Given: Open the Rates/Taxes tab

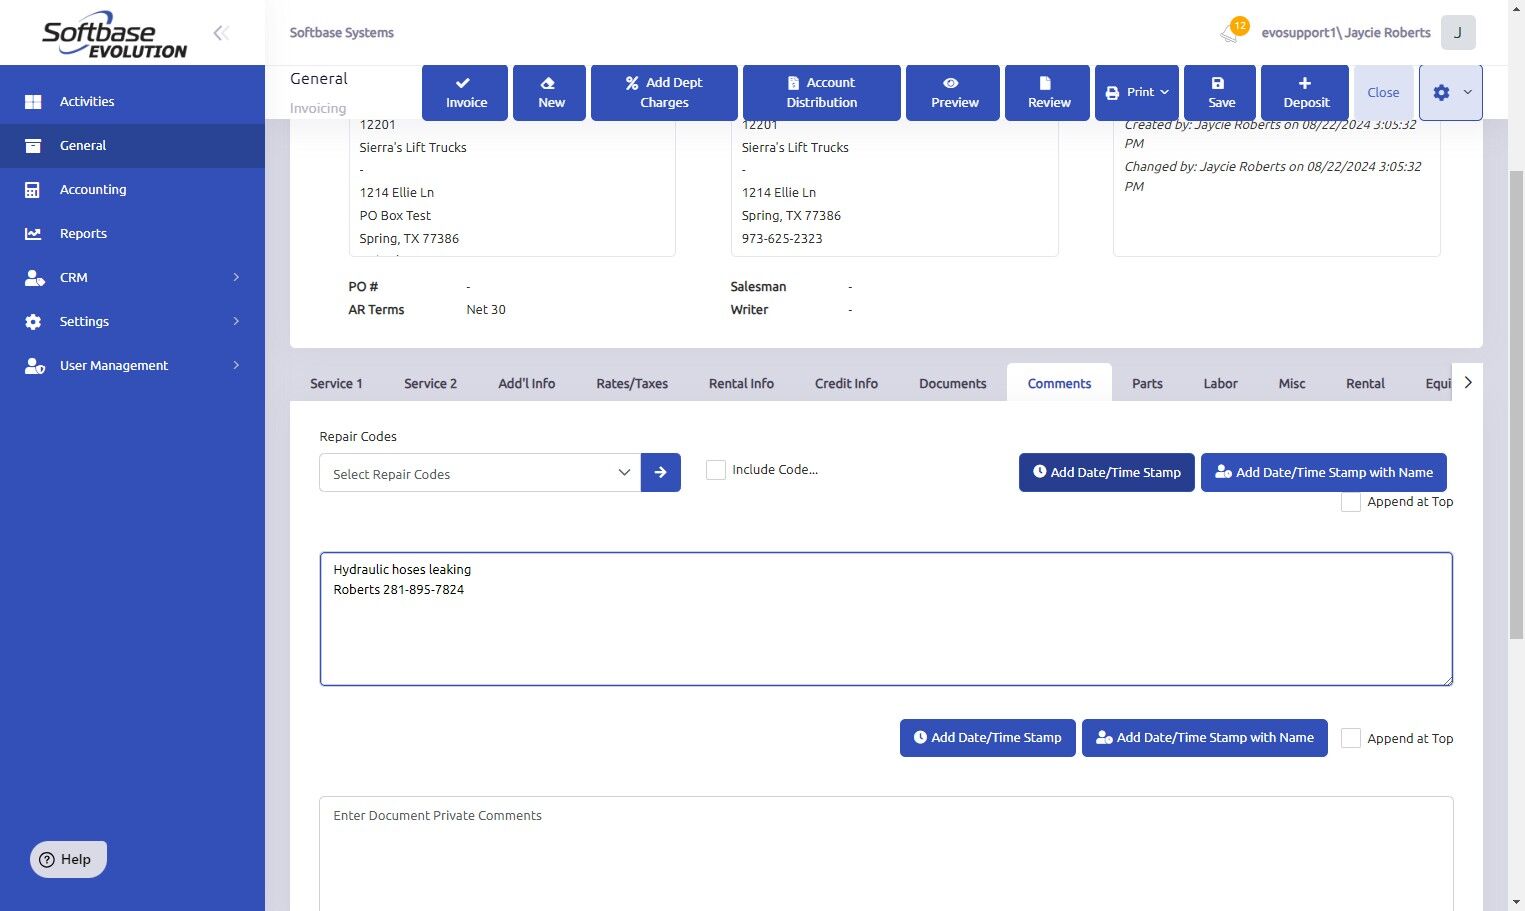Looking at the screenshot, I should tap(632, 384).
